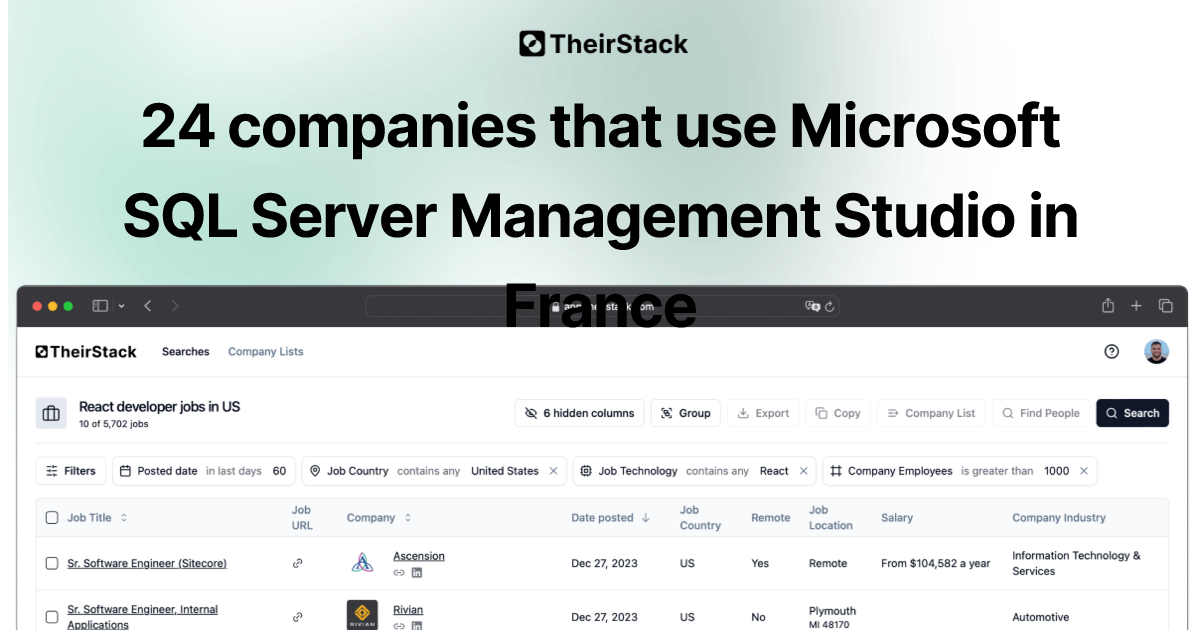Select the Information Technology & Services industry cell

click(x=1076, y=563)
